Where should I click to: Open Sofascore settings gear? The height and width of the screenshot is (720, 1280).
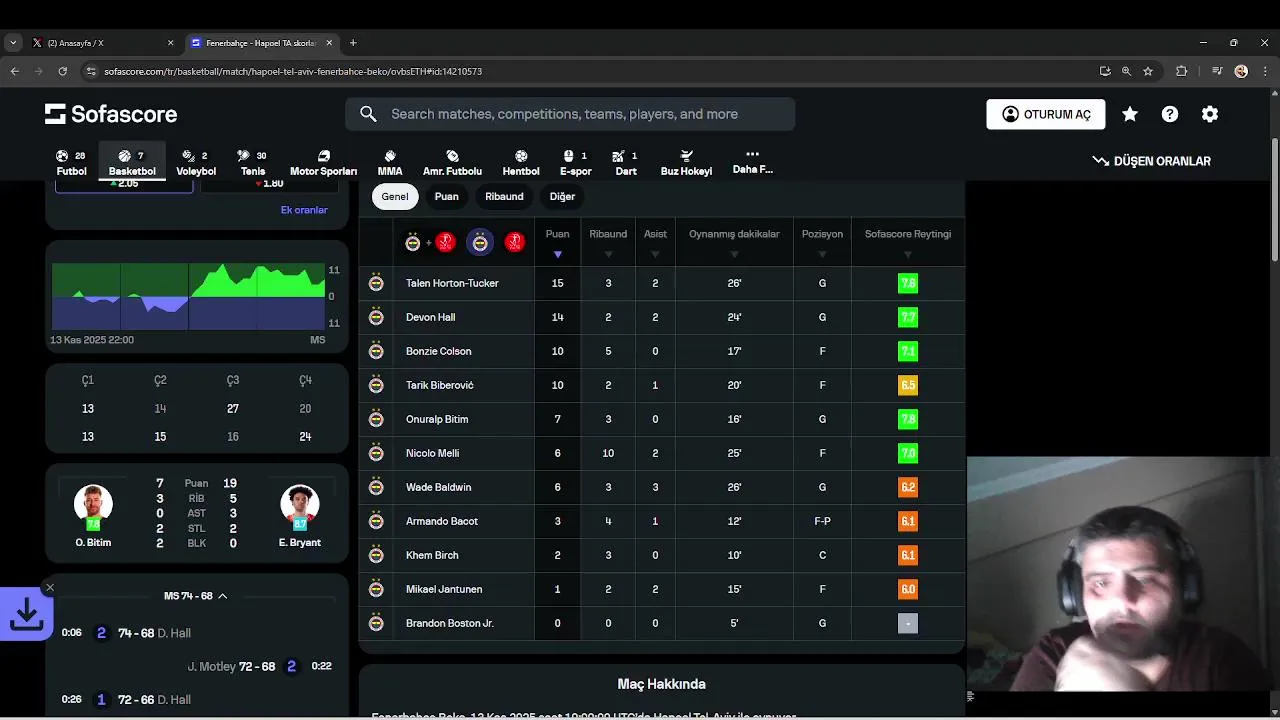click(1210, 114)
